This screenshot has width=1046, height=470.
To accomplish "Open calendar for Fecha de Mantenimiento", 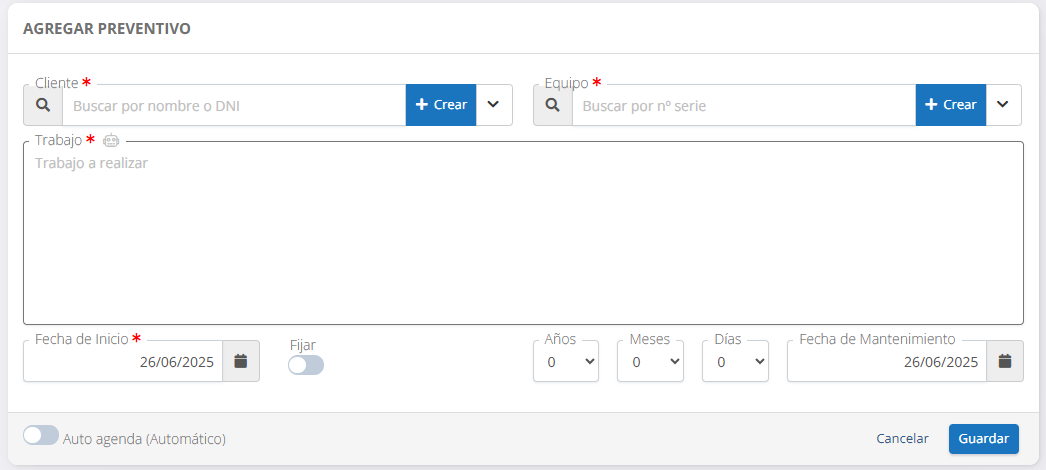I will tap(1005, 362).
